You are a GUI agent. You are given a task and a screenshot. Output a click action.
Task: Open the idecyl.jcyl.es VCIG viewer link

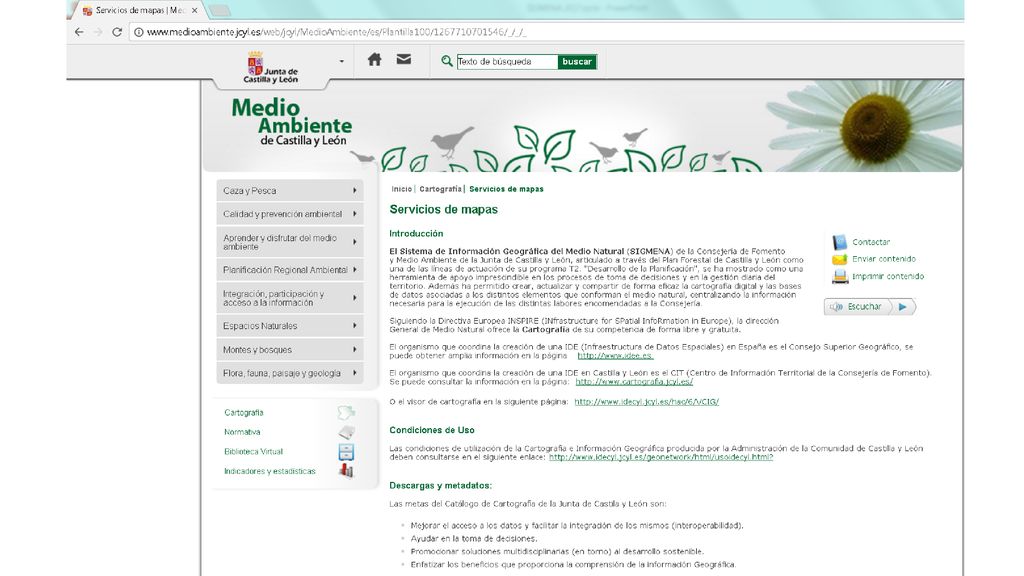pos(647,402)
